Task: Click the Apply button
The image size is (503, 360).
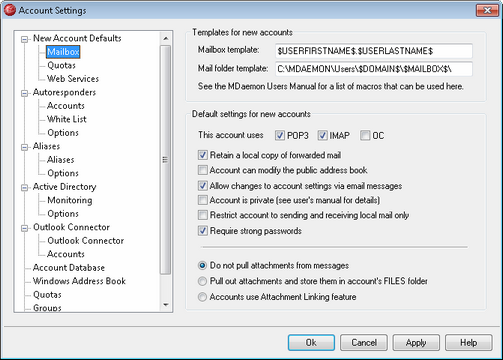Action: pyautogui.click(x=416, y=343)
